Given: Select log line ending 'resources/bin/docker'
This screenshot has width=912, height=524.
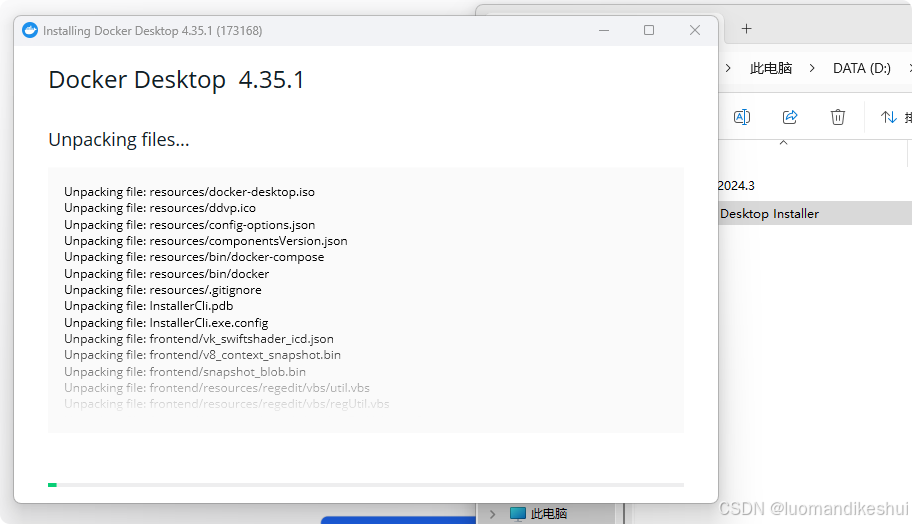Looking at the screenshot, I should point(166,273).
